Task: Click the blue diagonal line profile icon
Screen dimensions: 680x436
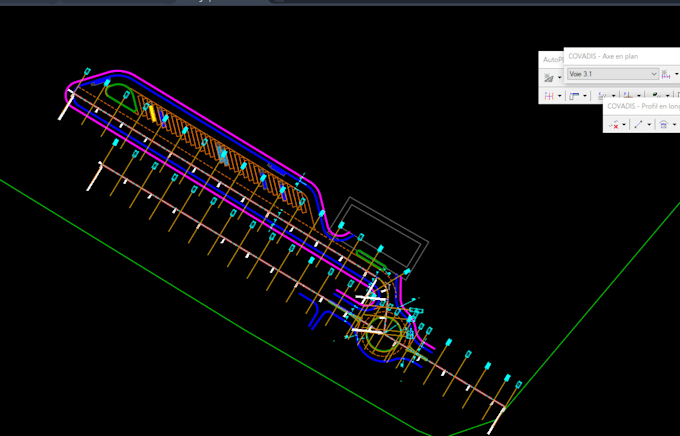Action: tap(638, 125)
